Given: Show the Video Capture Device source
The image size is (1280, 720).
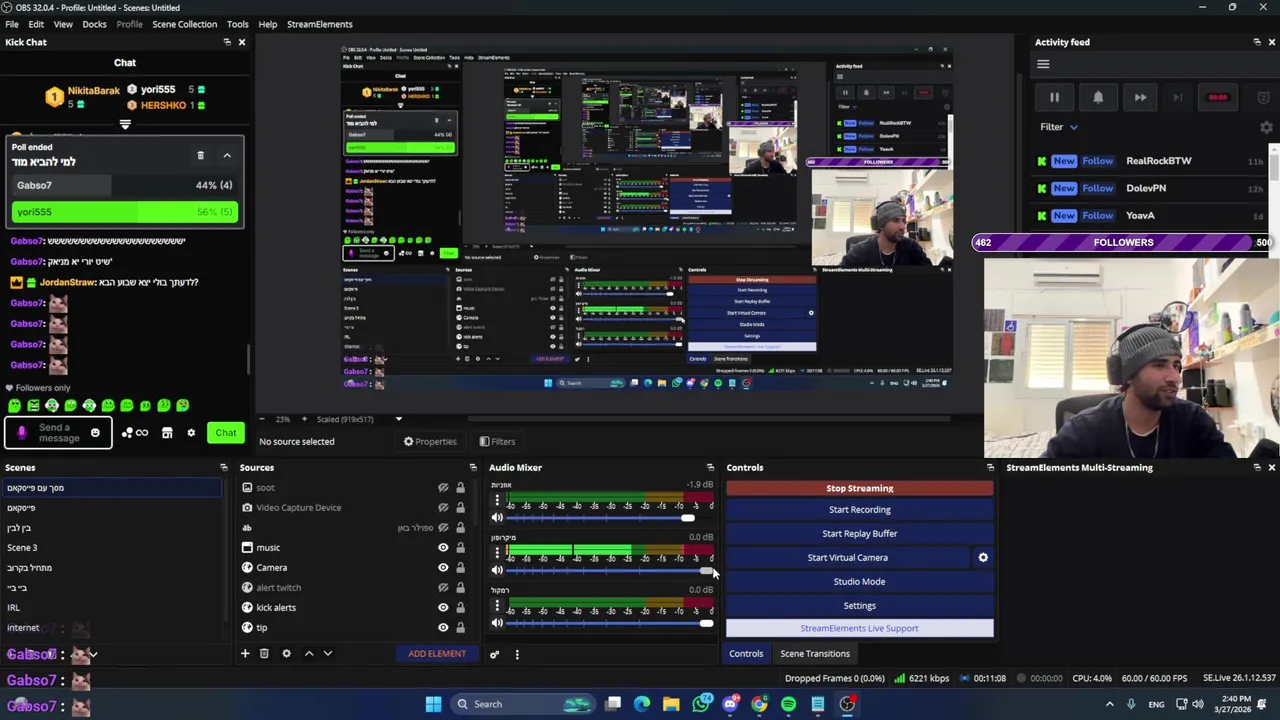Looking at the screenshot, I should click(x=443, y=507).
